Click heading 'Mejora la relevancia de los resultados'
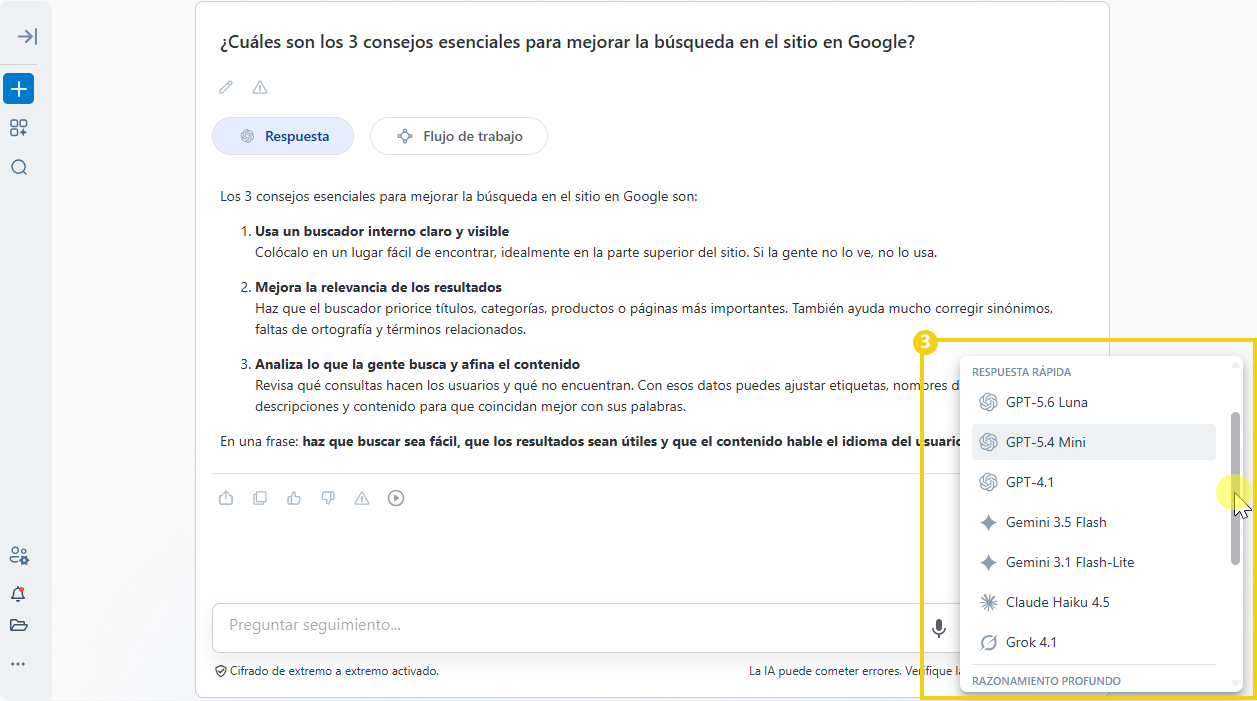Viewport: 1257px width, 701px height. point(378,287)
